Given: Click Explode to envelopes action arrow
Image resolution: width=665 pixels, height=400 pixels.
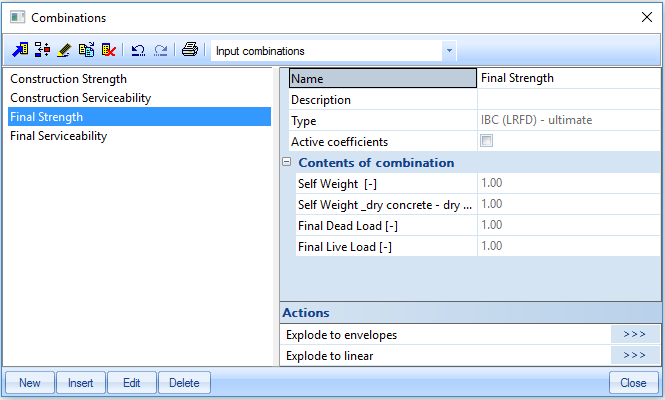Looking at the screenshot, I should [634, 335].
